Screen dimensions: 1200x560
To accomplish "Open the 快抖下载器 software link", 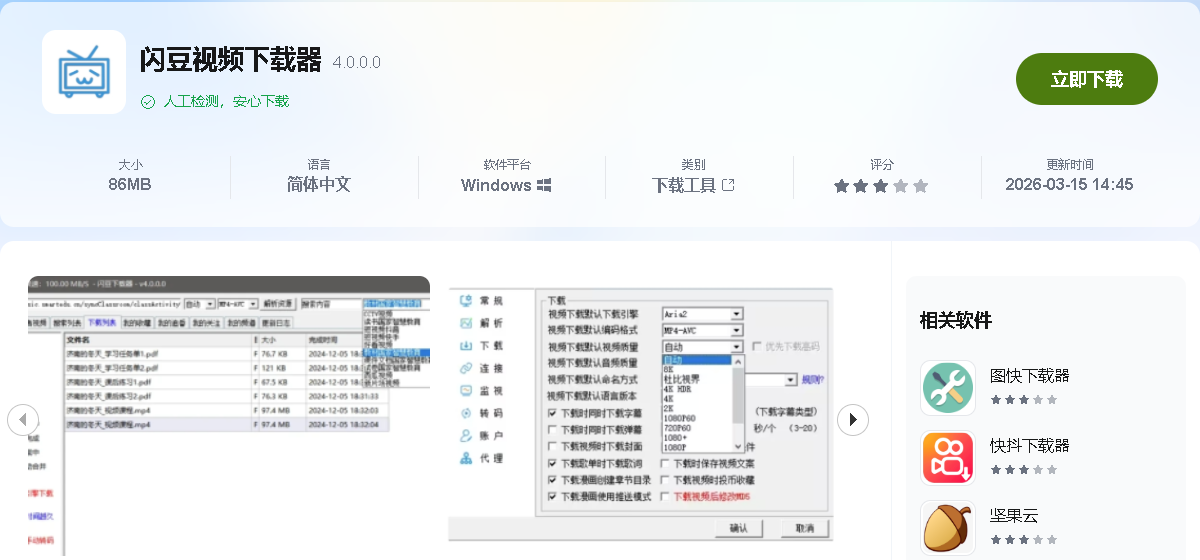I will coord(1029,446).
